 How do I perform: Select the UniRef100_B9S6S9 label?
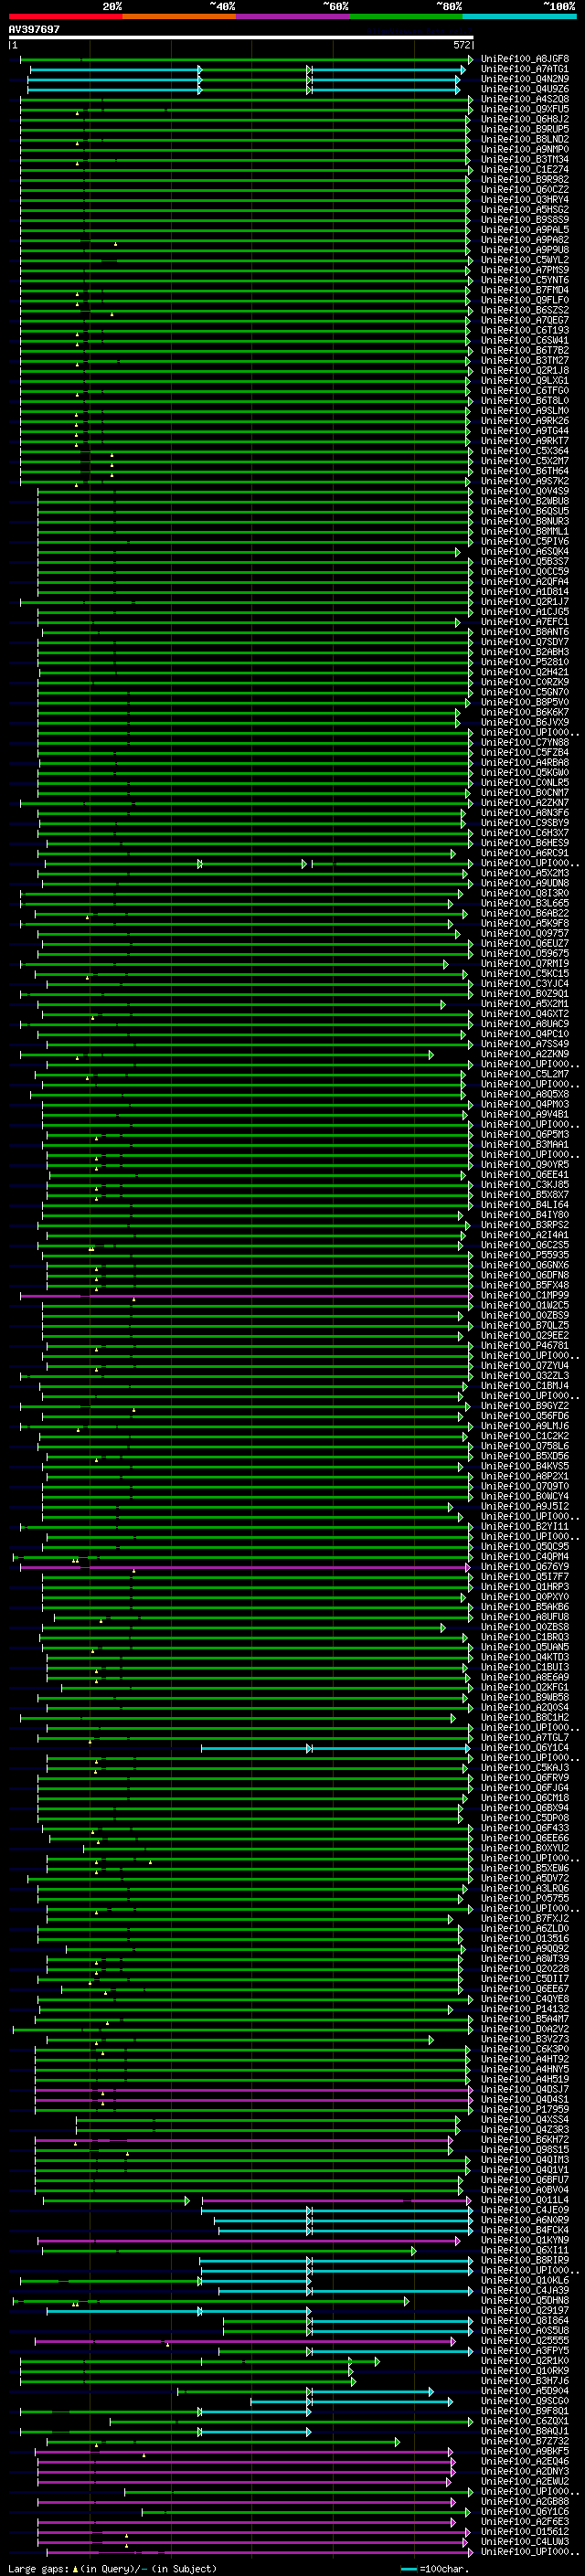pos(525,219)
